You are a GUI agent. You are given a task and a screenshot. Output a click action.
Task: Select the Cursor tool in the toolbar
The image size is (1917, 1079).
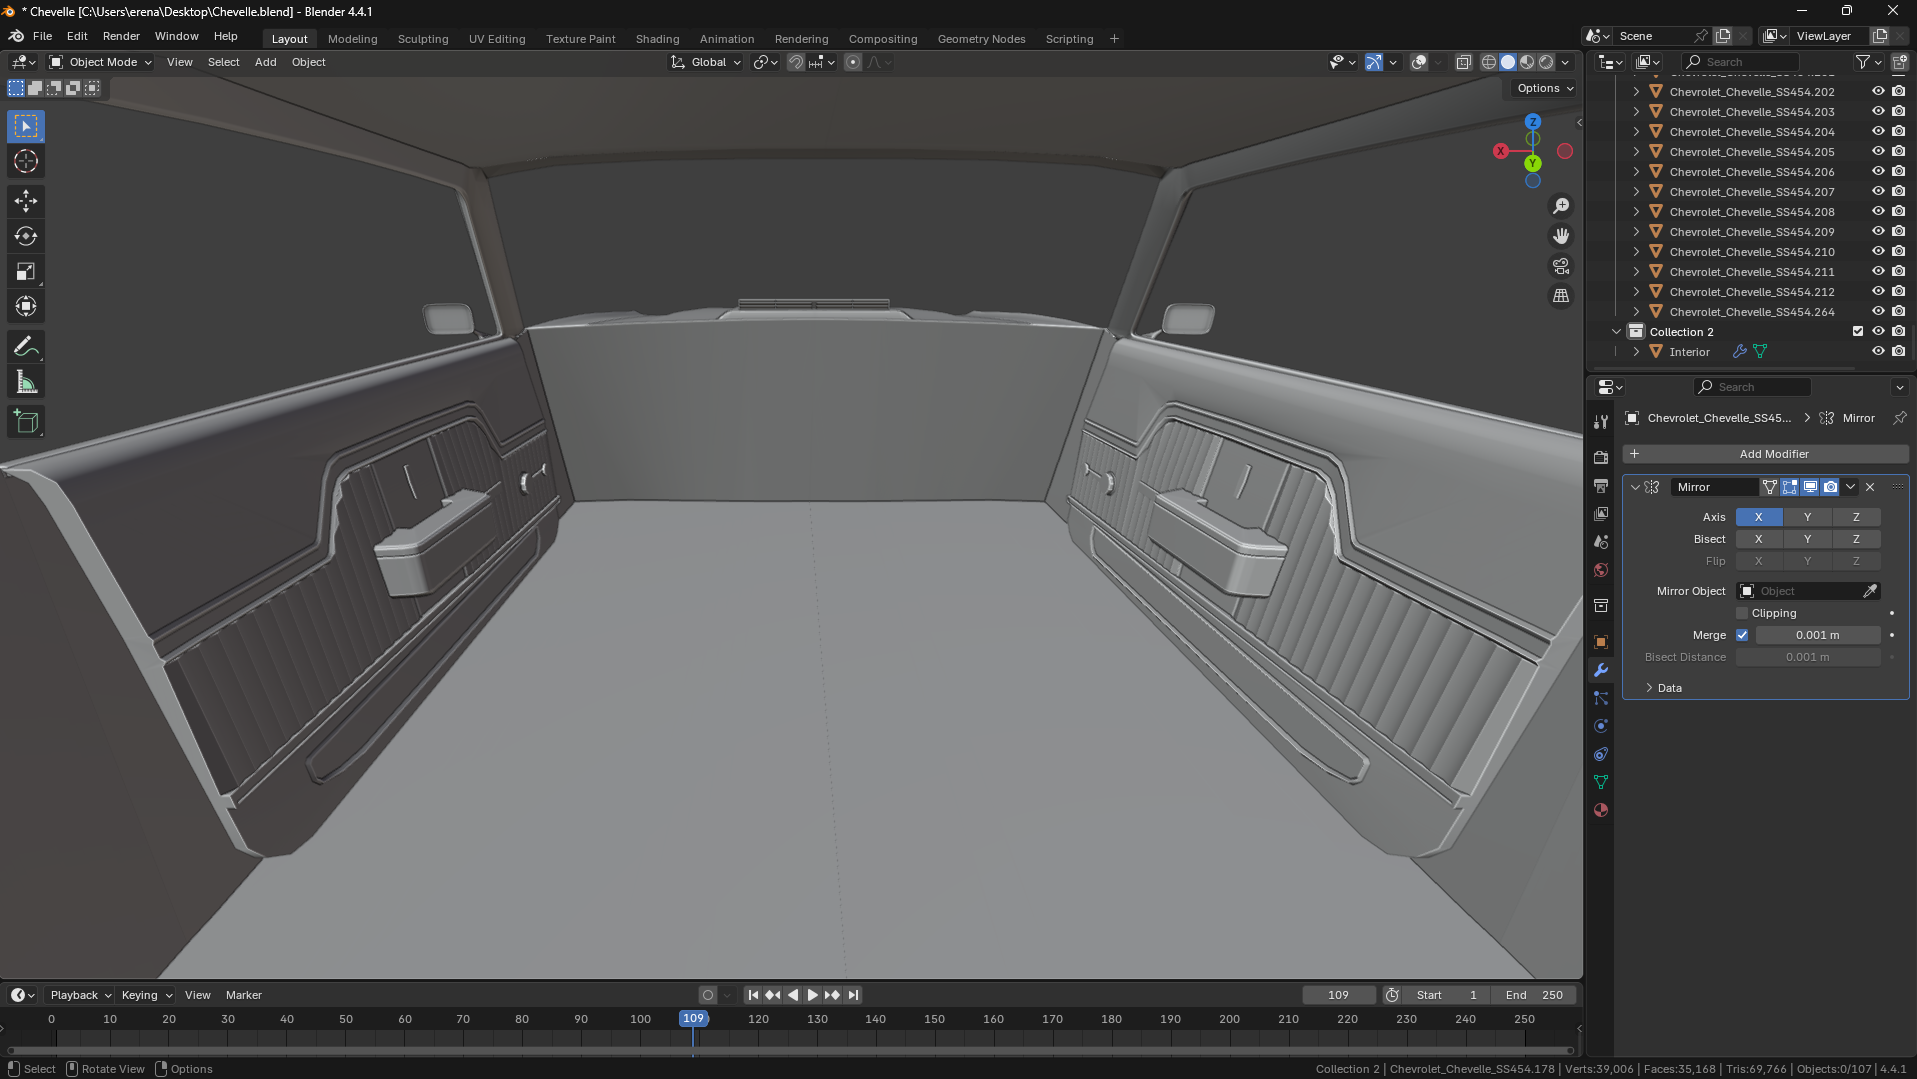point(26,161)
